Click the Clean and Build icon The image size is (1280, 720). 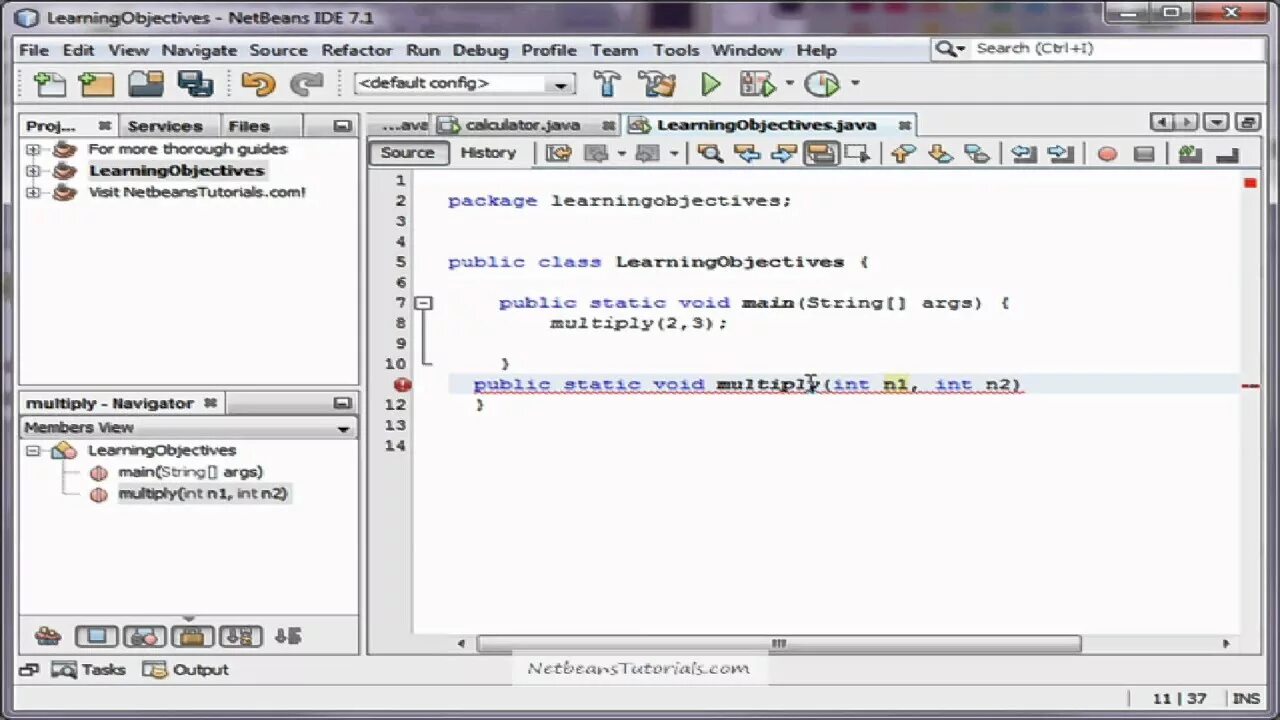tap(657, 84)
